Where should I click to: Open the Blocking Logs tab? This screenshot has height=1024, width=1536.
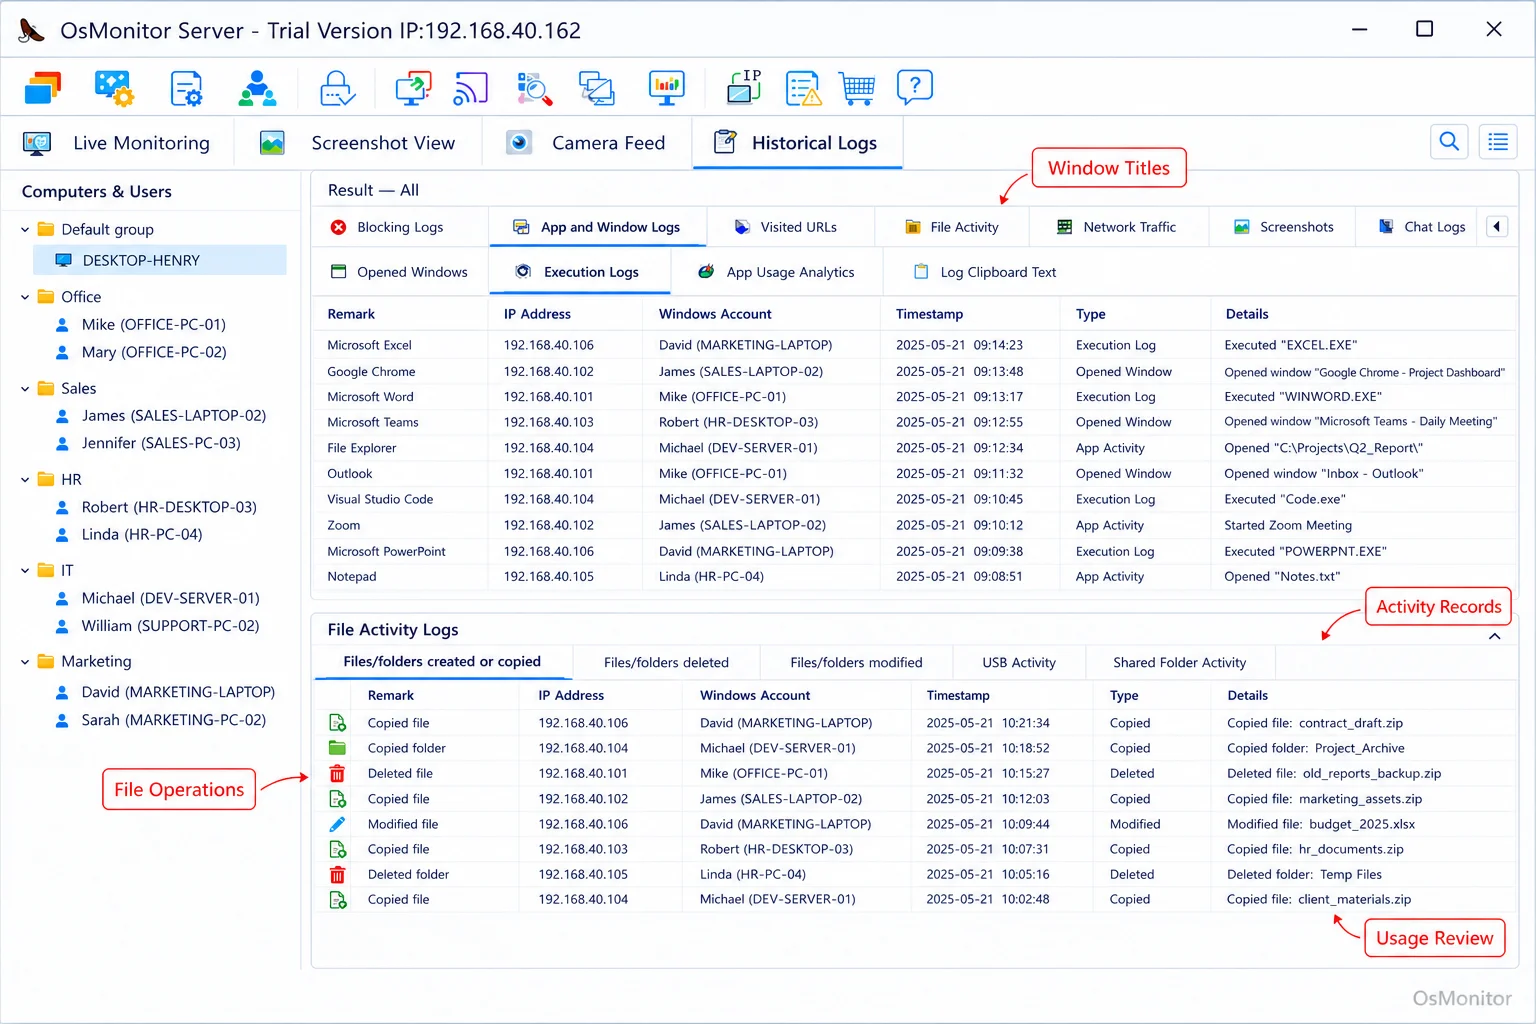(x=400, y=227)
